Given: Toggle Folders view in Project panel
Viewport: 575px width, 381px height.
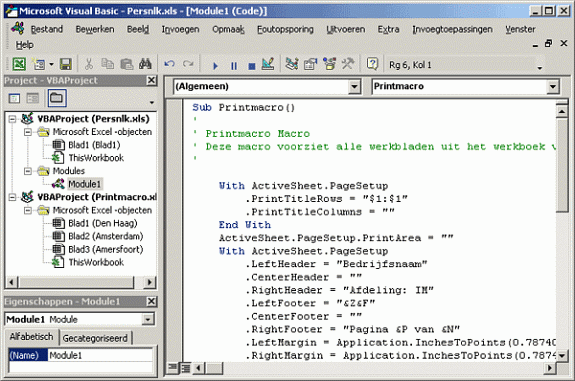Looking at the screenshot, I should pyautogui.click(x=57, y=98).
